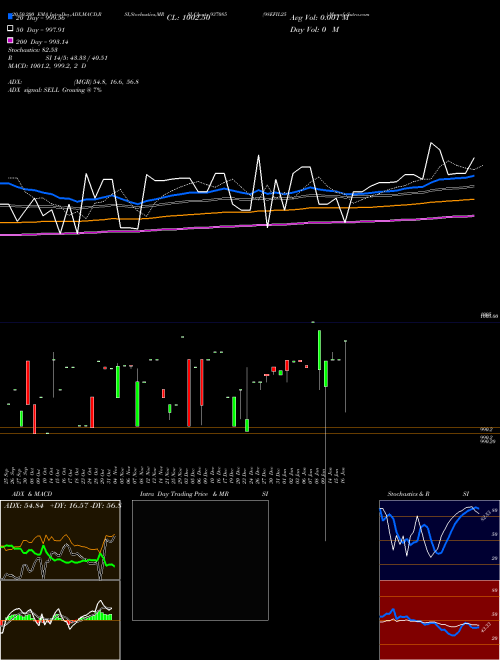Click the '(MGR) 54.8, 16.6, 56.8' values
Image resolution: width=500 pixels, height=660 pixels.
click(x=106, y=82)
